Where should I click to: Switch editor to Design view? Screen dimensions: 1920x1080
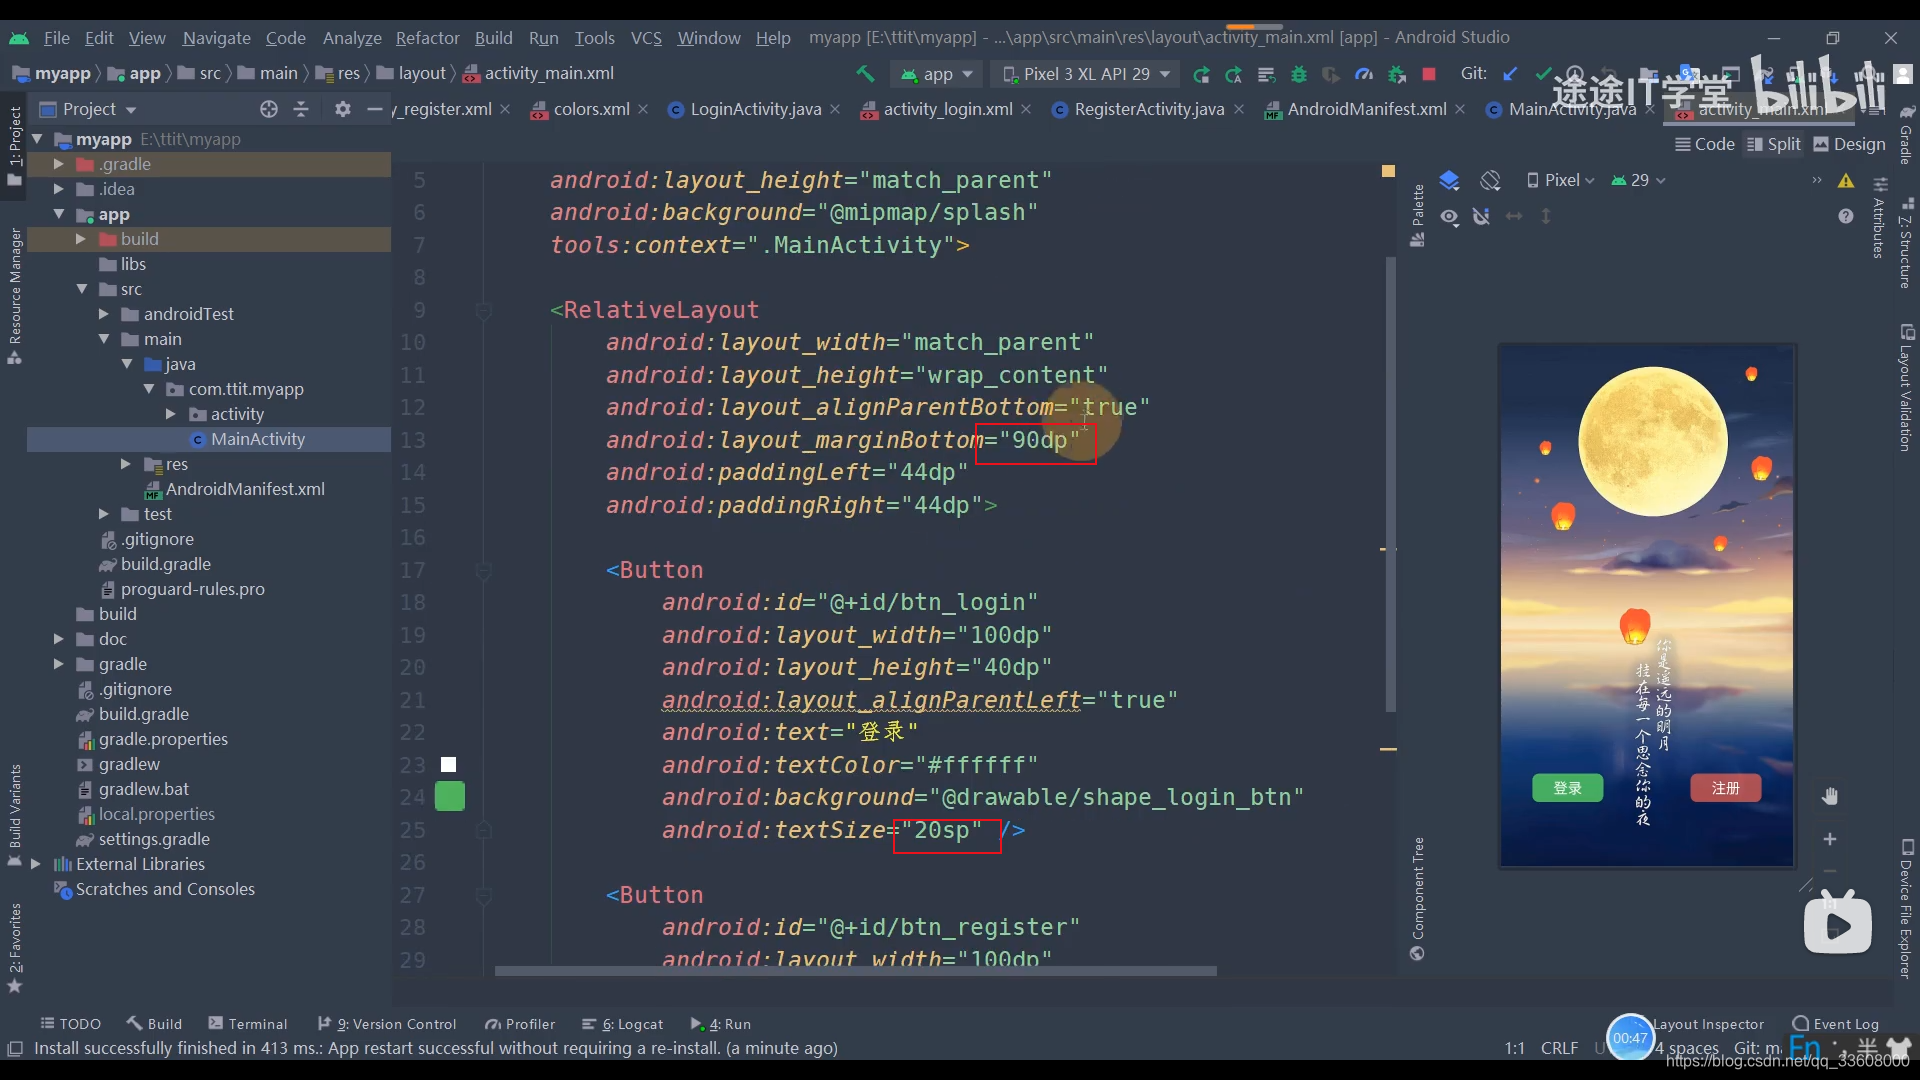[1850, 144]
